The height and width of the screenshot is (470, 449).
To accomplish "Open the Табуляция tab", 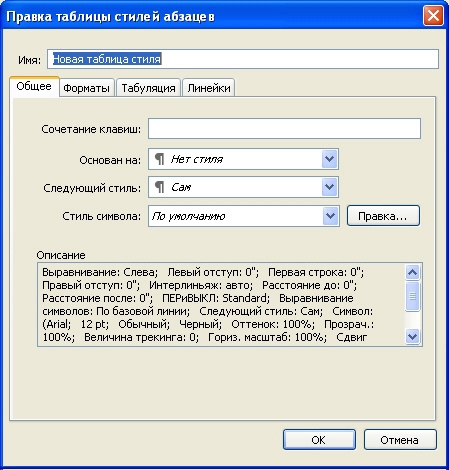I will 148,88.
